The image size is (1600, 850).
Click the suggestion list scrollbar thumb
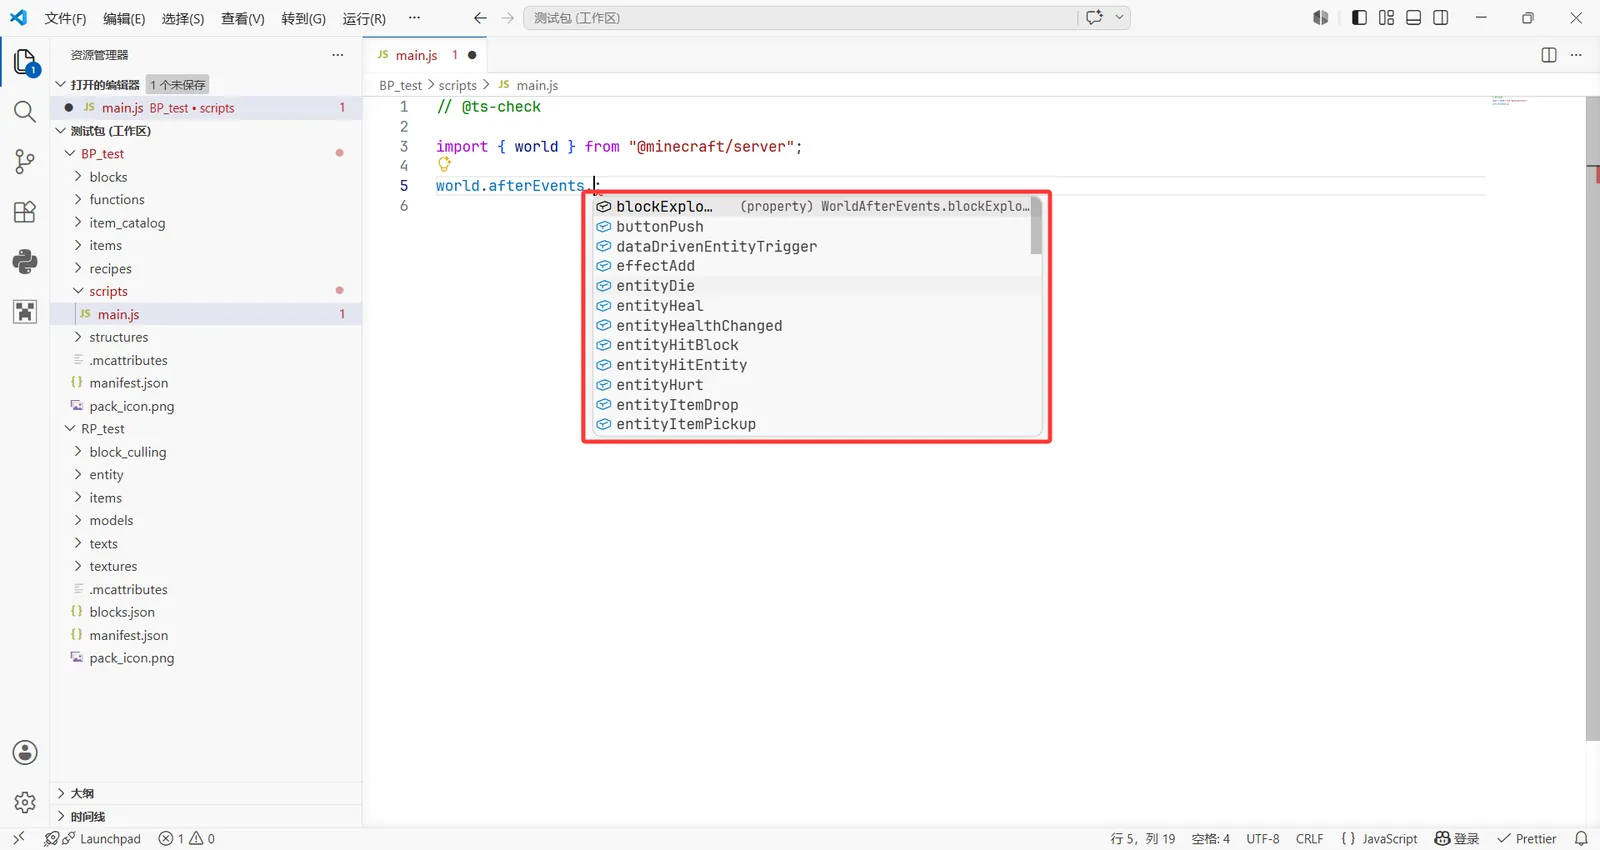[1036, 226]
